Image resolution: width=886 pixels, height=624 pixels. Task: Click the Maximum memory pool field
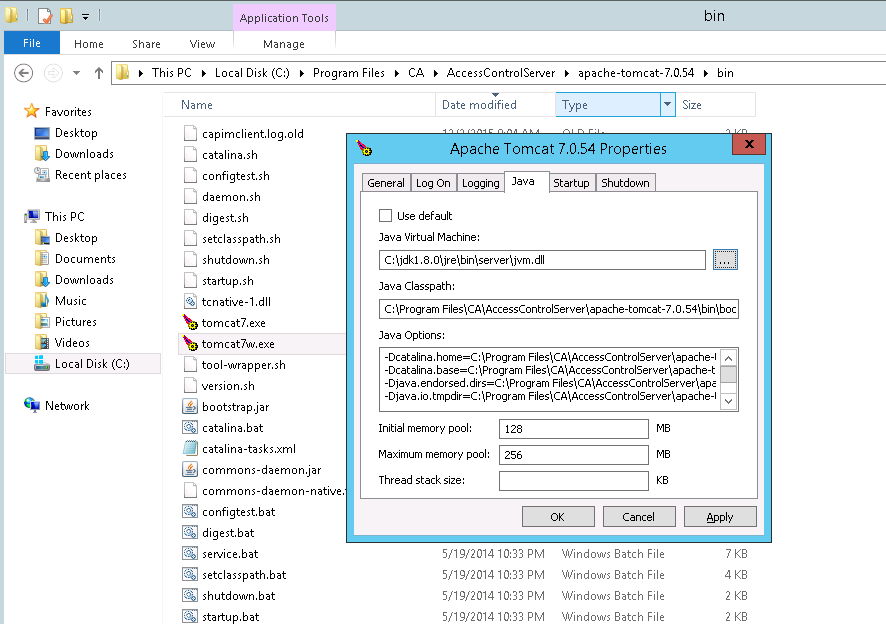point(574,454)
